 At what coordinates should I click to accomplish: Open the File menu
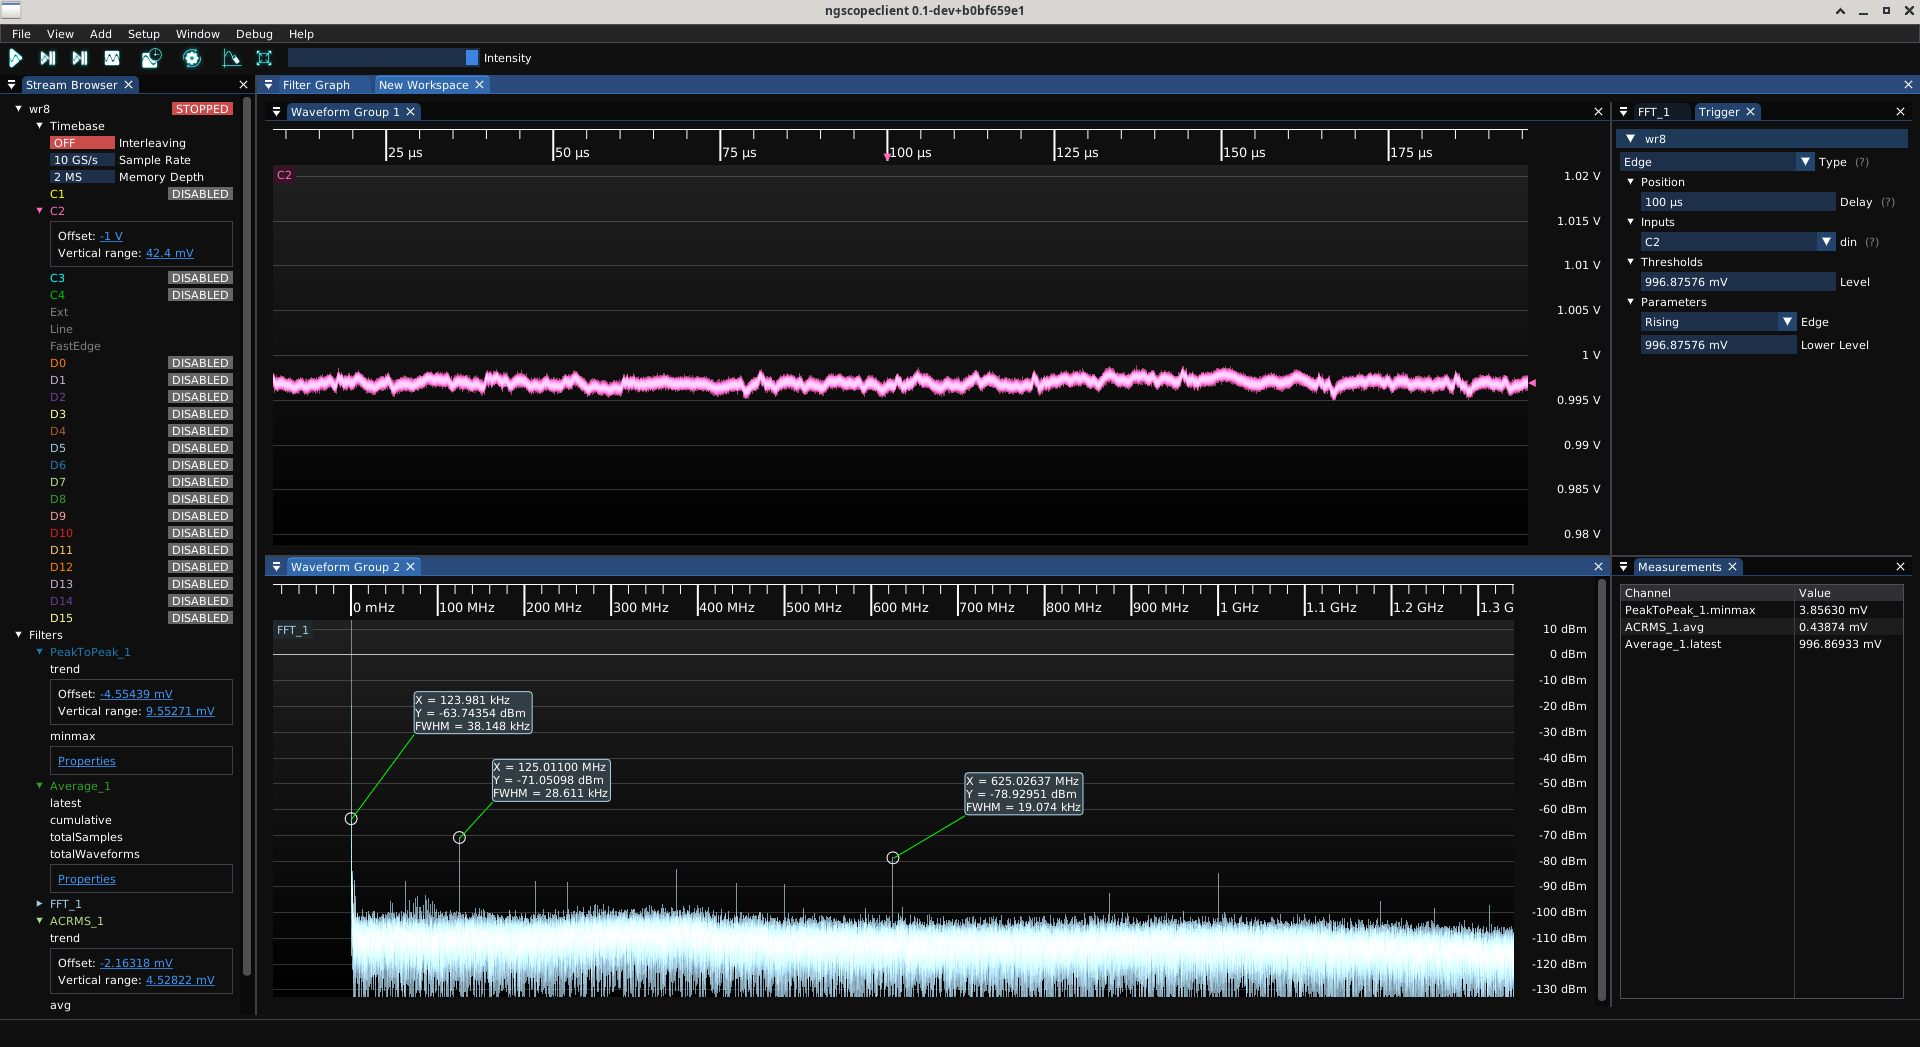coord(21,34)
